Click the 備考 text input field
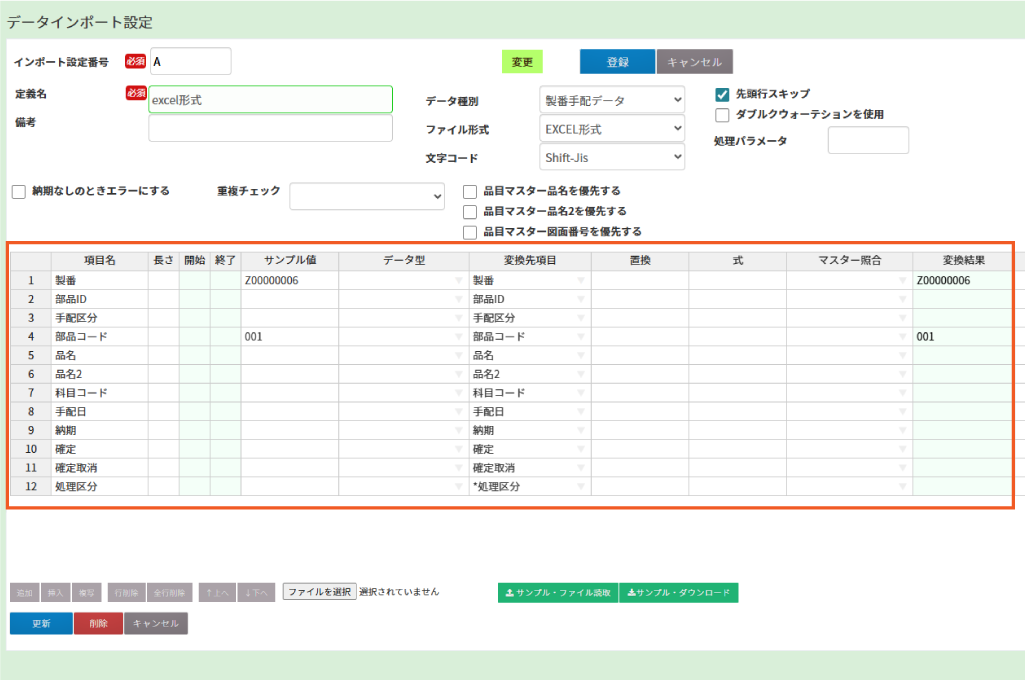 270,128
